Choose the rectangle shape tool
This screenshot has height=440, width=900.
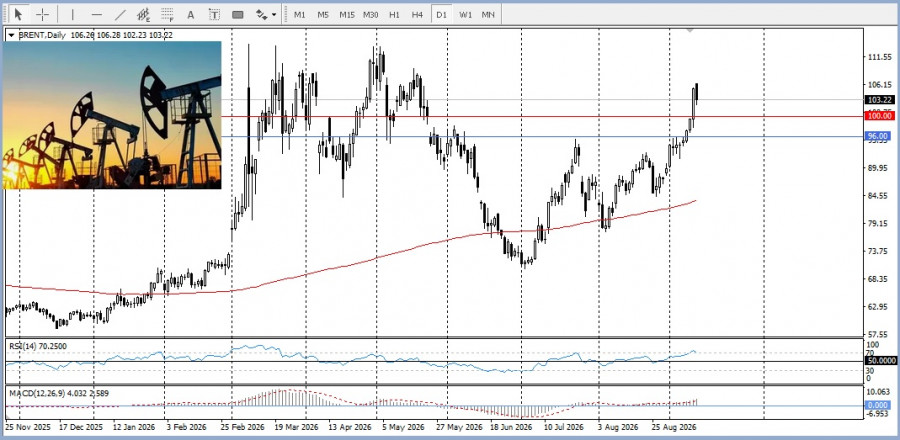tap(238, 14)
